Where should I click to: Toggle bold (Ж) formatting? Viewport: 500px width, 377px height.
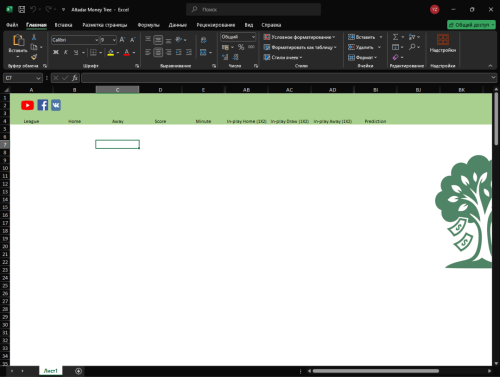pyautogui.click(x=56, y=52)
